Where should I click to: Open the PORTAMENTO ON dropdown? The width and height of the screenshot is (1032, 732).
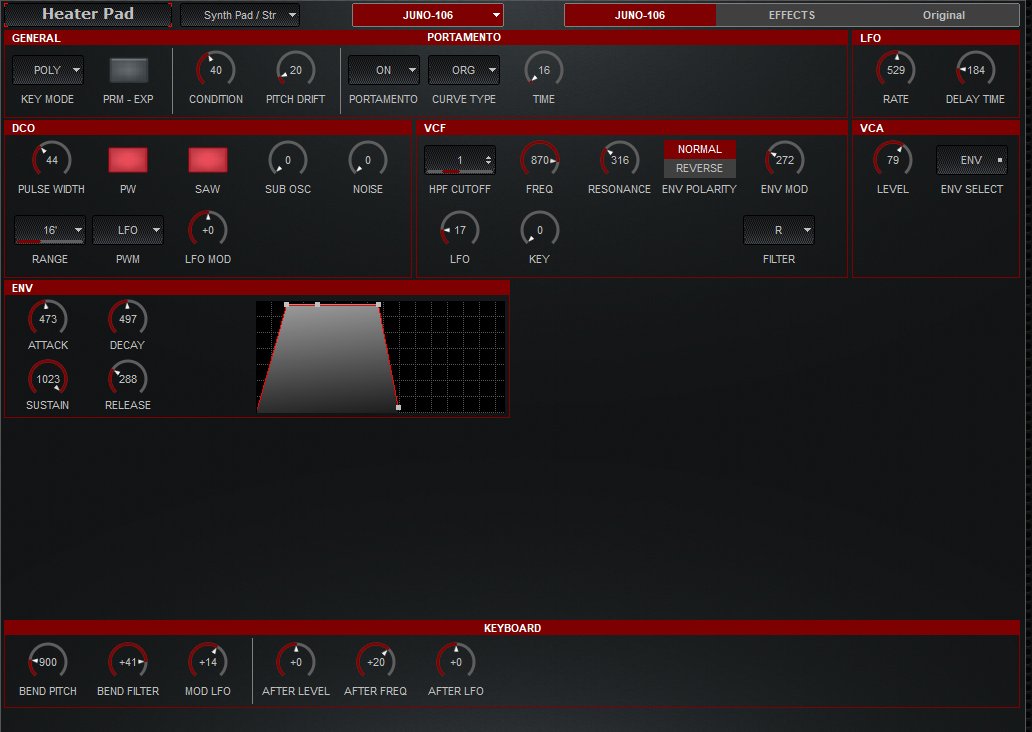(x=384, y=70)
